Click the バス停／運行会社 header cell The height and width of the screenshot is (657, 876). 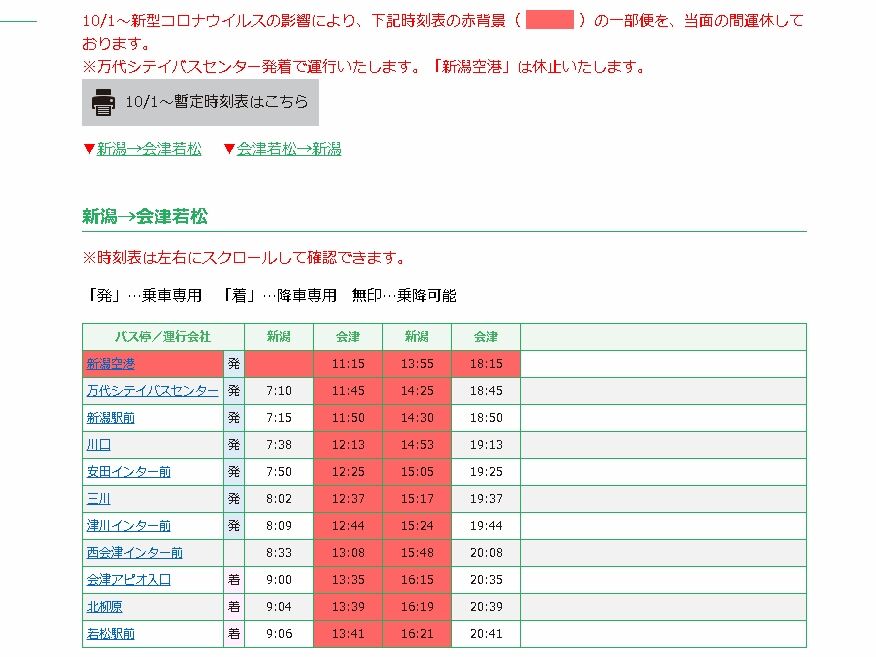pyautogui.click(x=163, y=337)
